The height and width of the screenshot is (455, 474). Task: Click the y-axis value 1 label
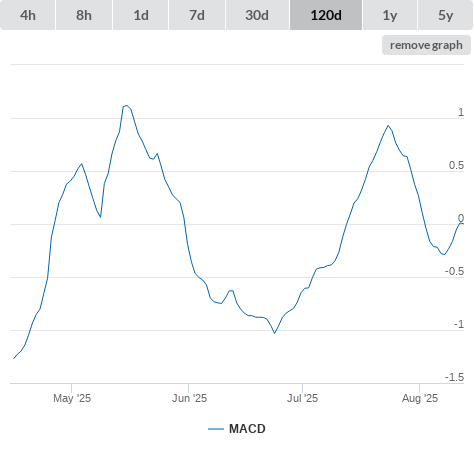coord(461,112)
